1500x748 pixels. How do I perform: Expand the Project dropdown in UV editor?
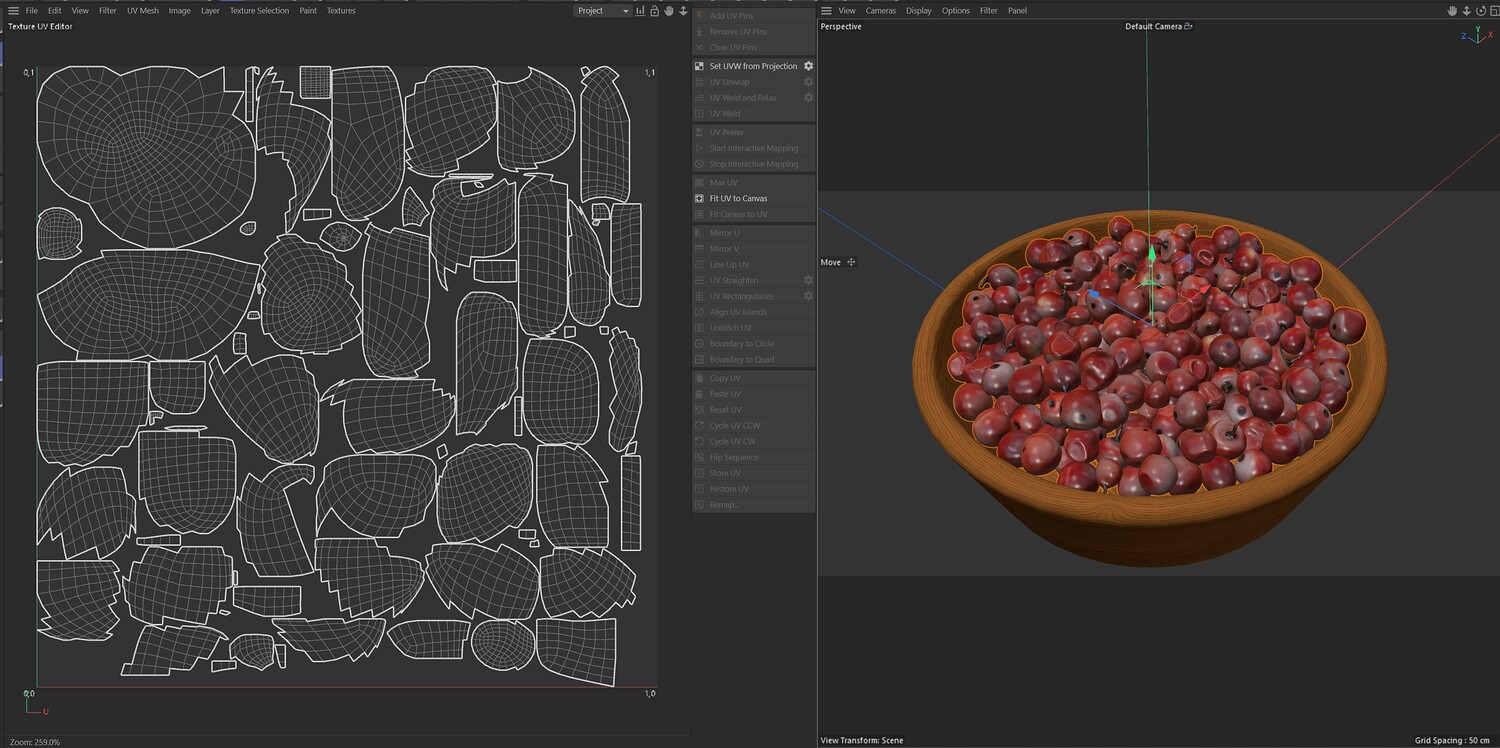603,11
